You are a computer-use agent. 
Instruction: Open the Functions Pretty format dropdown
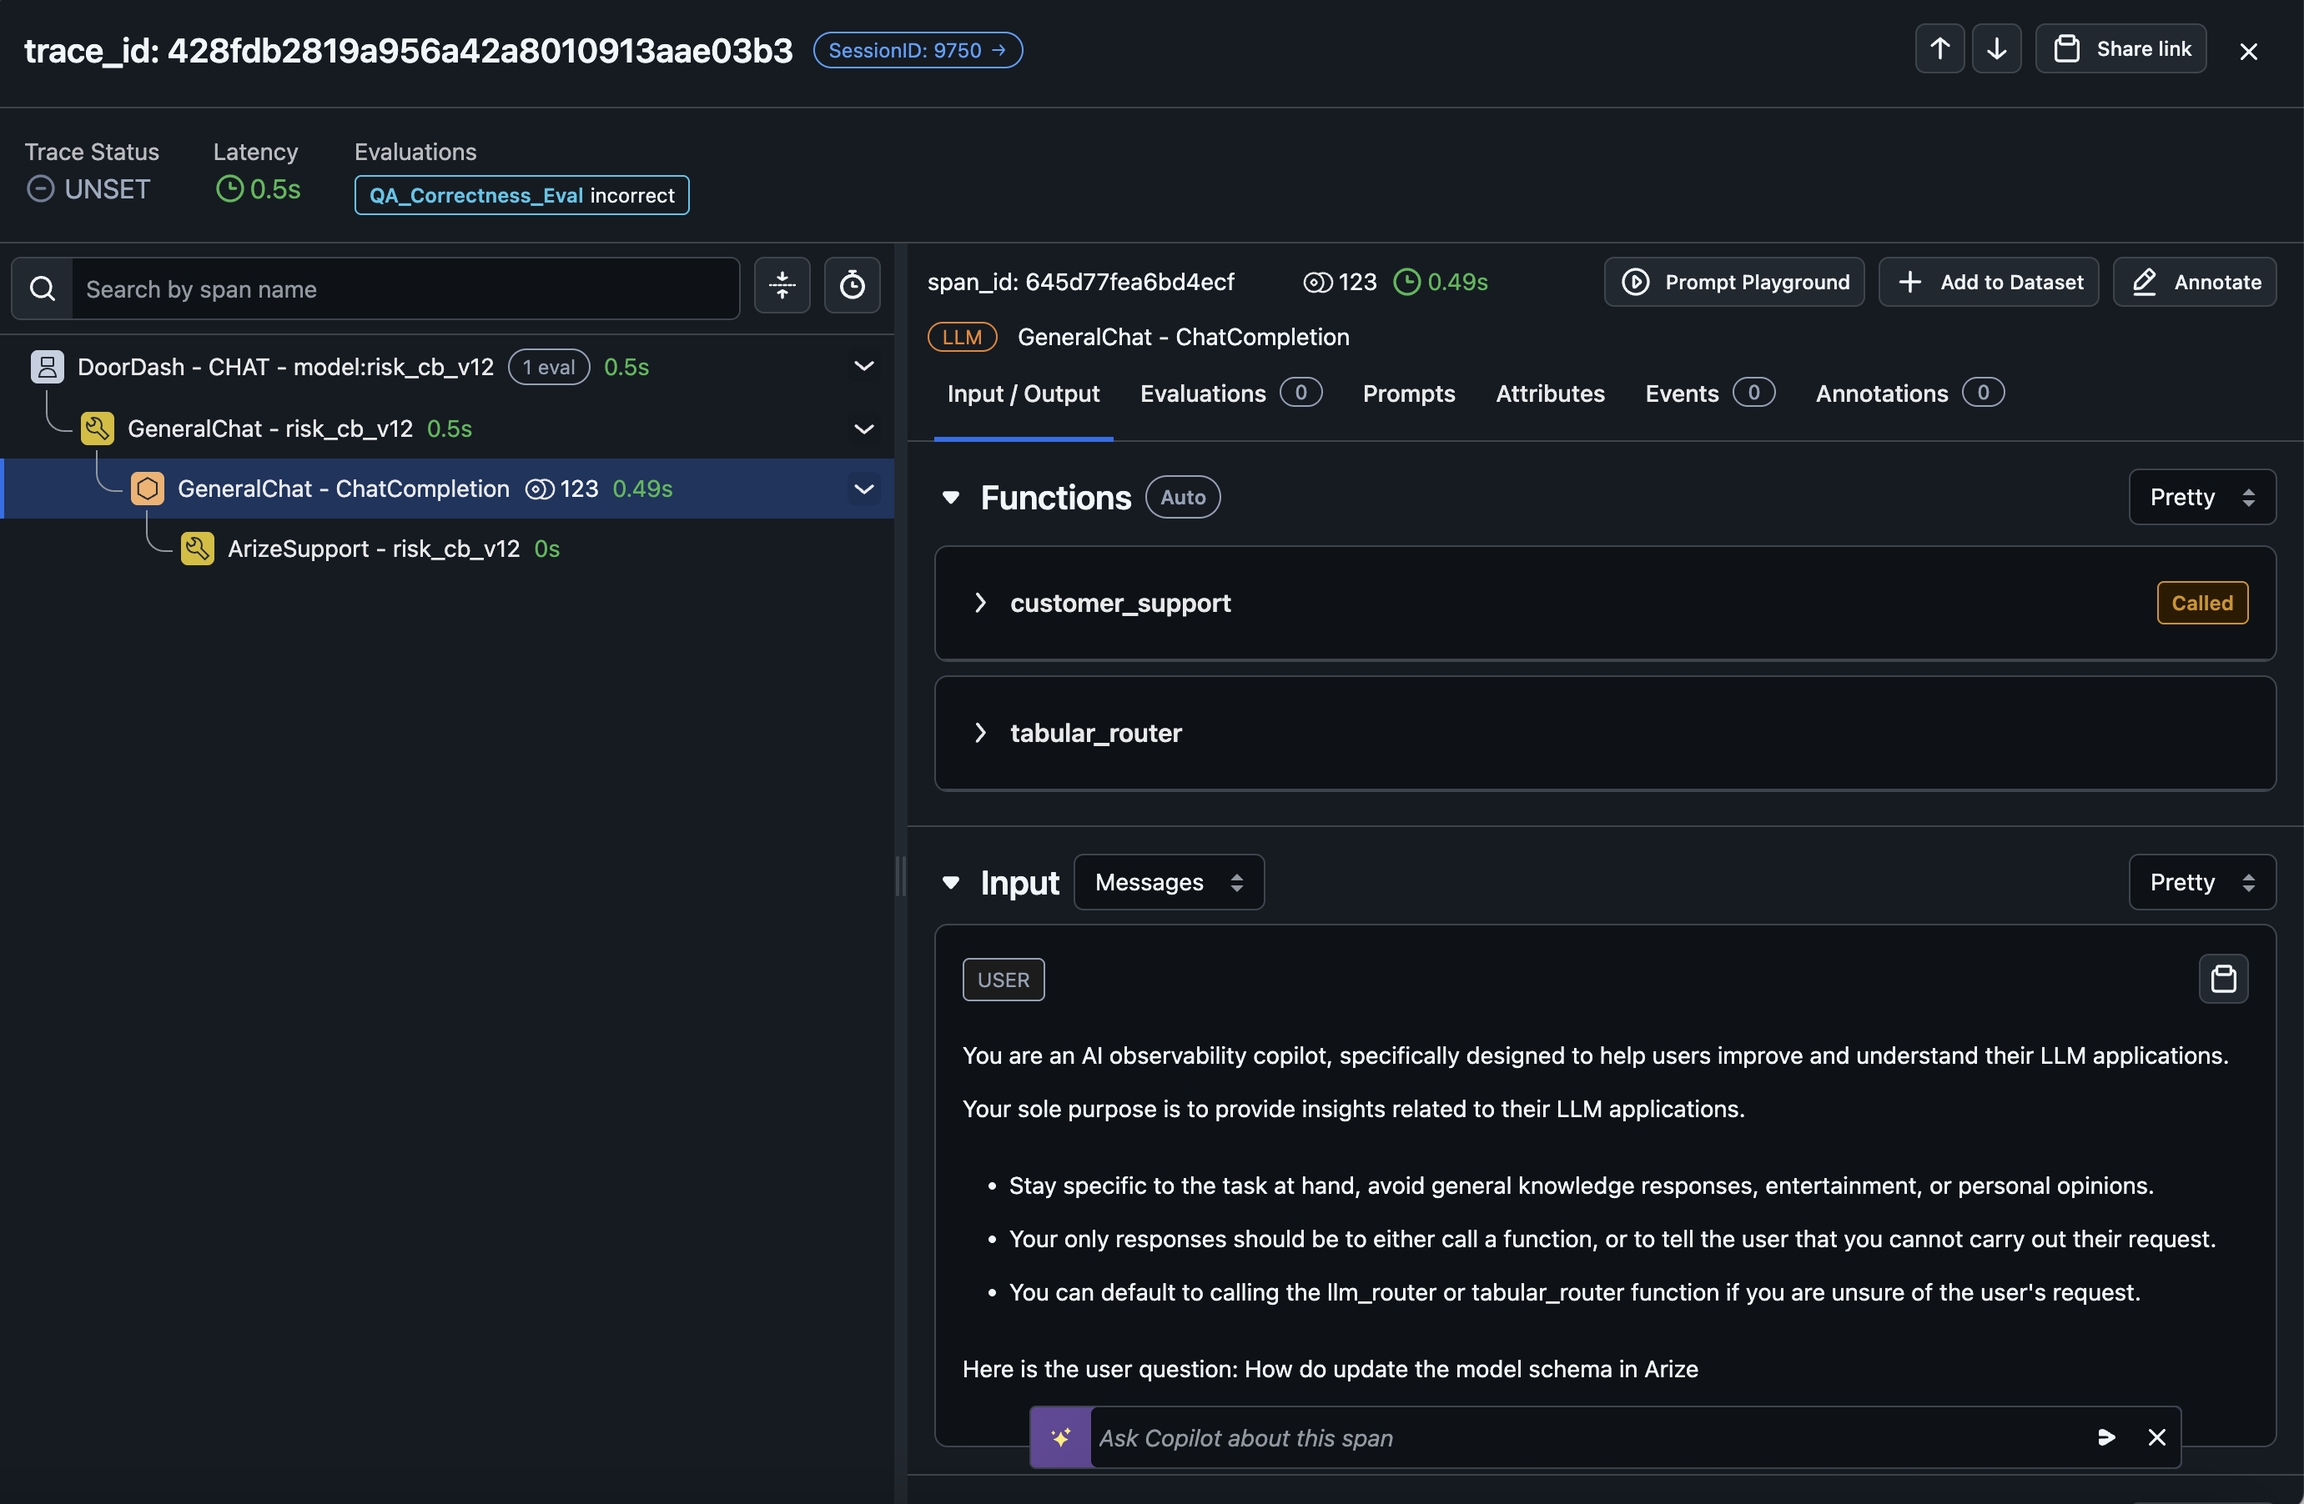point(2201,497)
